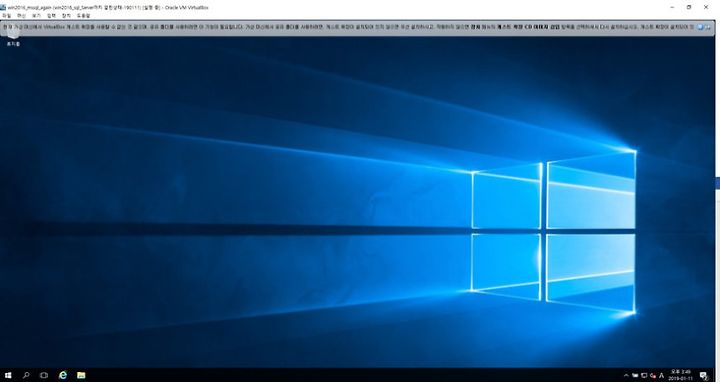Open the 입력 menu in VirtualBox
Screen dimensions: 720x382
(x=51, y=15)
